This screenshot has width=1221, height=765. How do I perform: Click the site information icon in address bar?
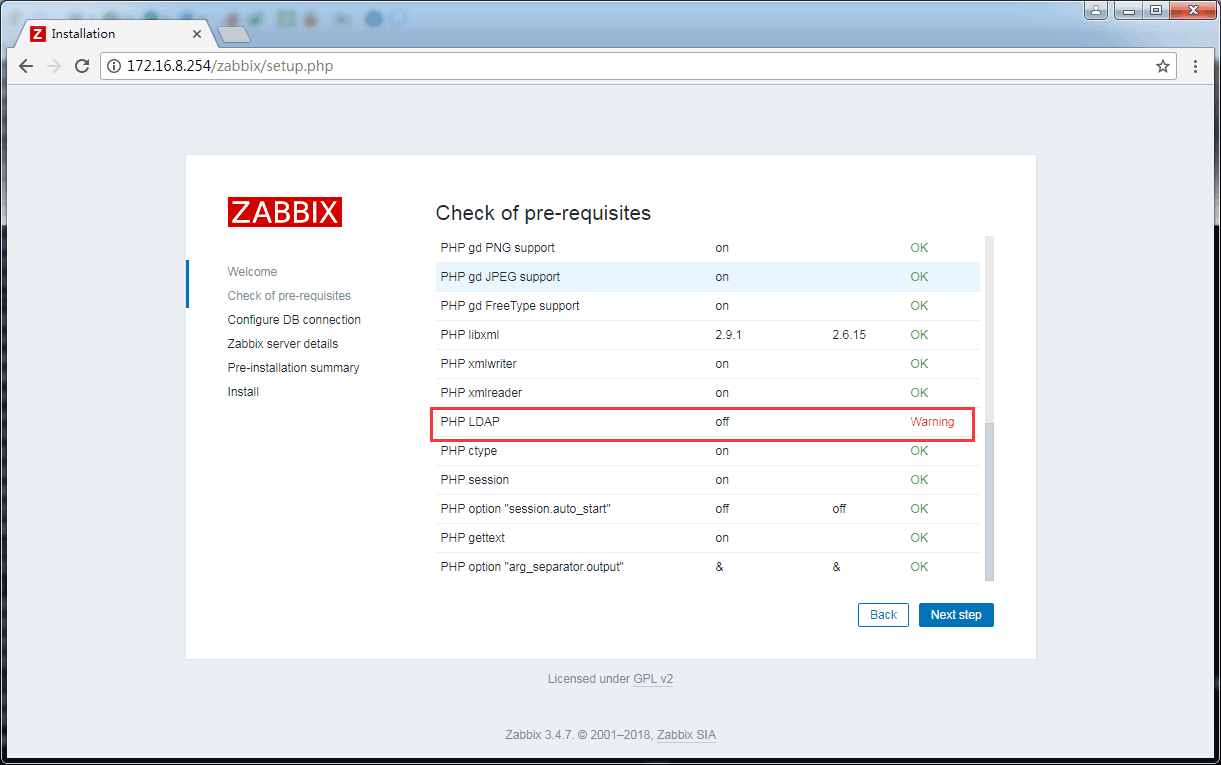point(114,66)
